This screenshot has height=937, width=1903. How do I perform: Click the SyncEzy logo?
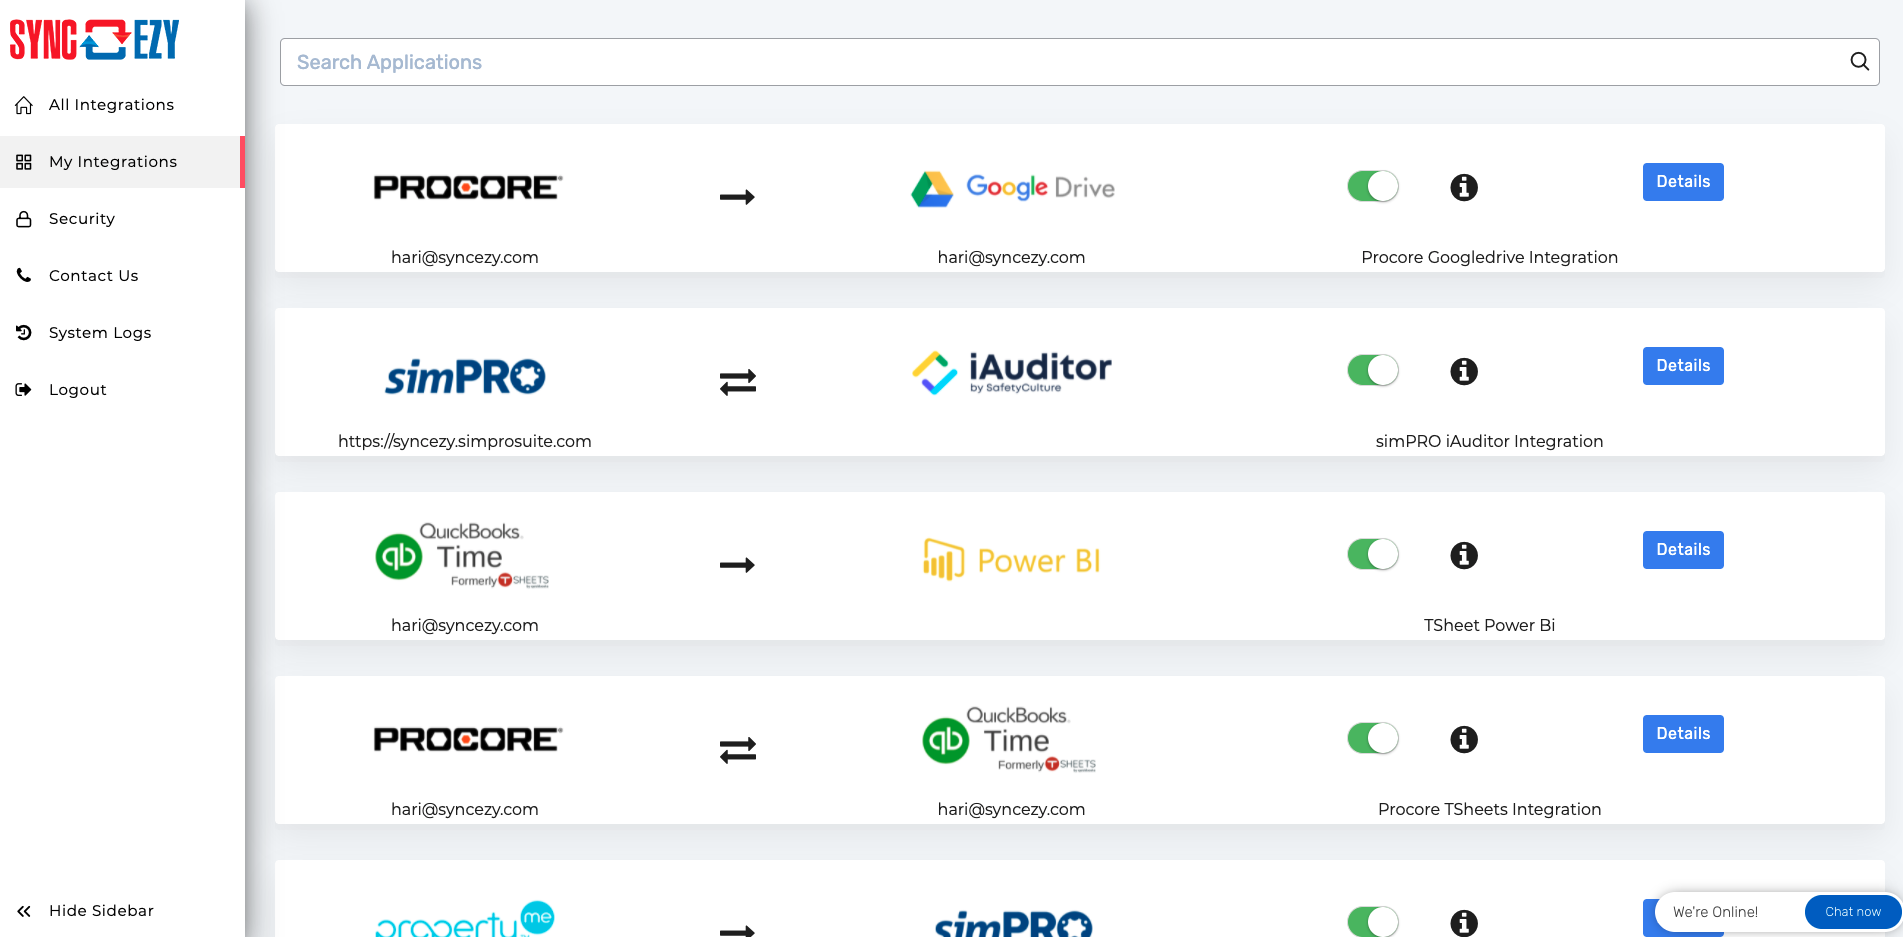point(94,39)
